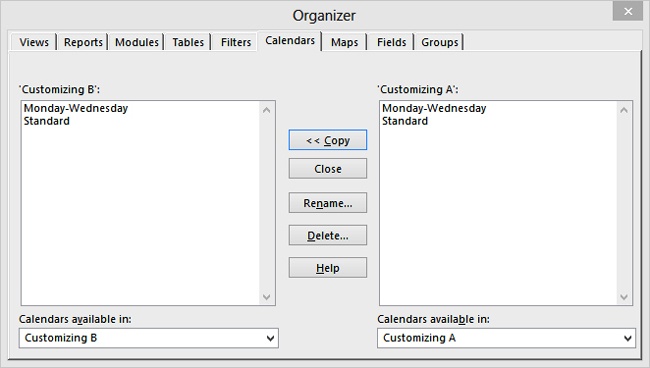Click the << Copy button
This screenshot has height=368, width=650.
[x=327, y=140]
